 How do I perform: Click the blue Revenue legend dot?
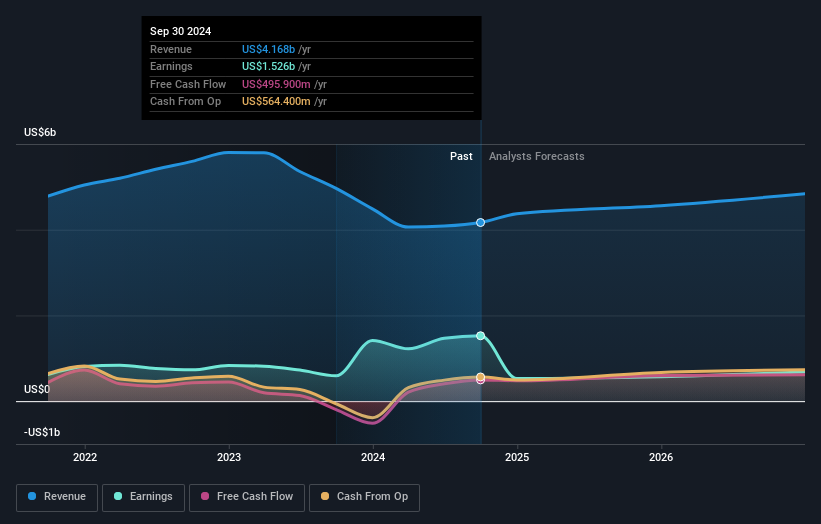32,496
